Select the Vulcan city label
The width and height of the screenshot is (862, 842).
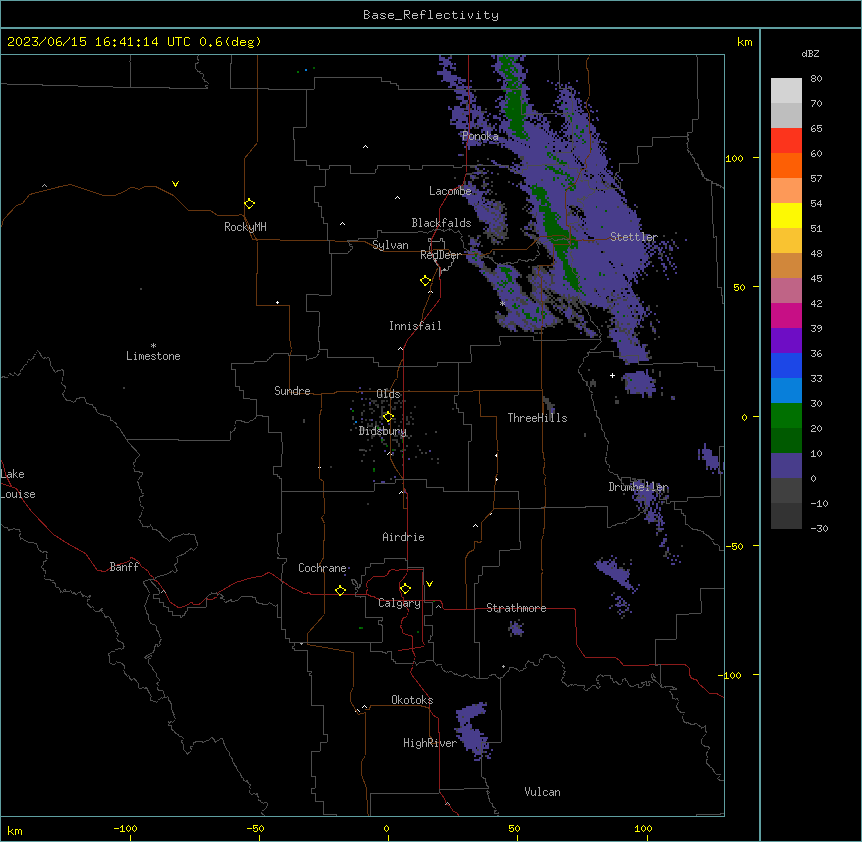(x=542, y=792)
